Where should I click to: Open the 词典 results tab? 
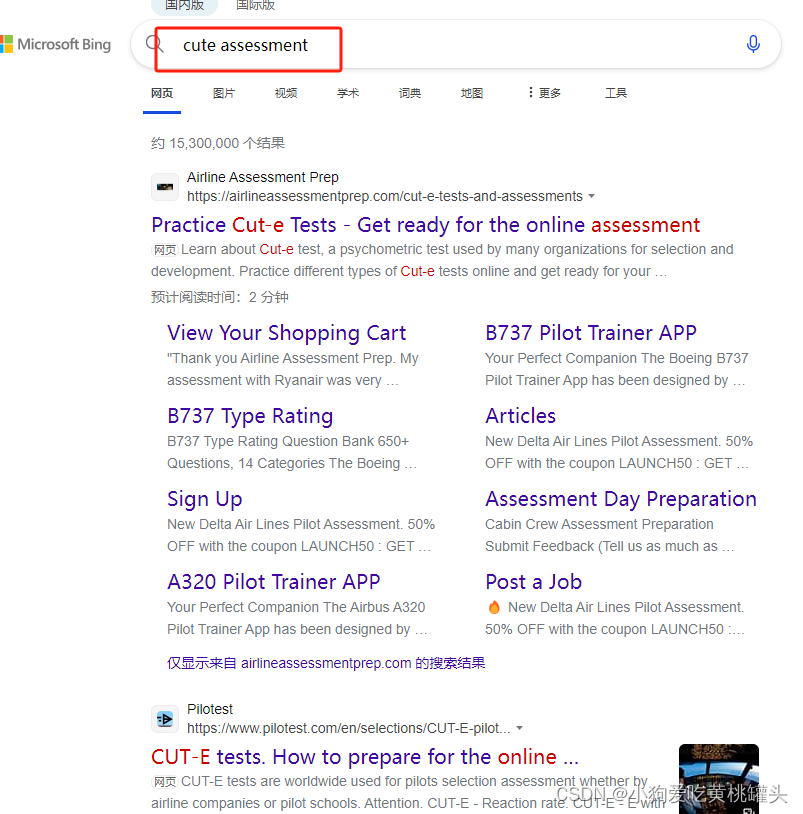pos(410,93)
